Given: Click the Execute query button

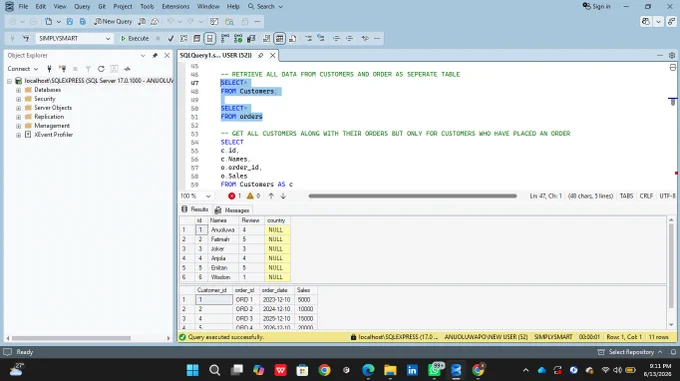Looking at the screenshot, I should click(134, 39).
